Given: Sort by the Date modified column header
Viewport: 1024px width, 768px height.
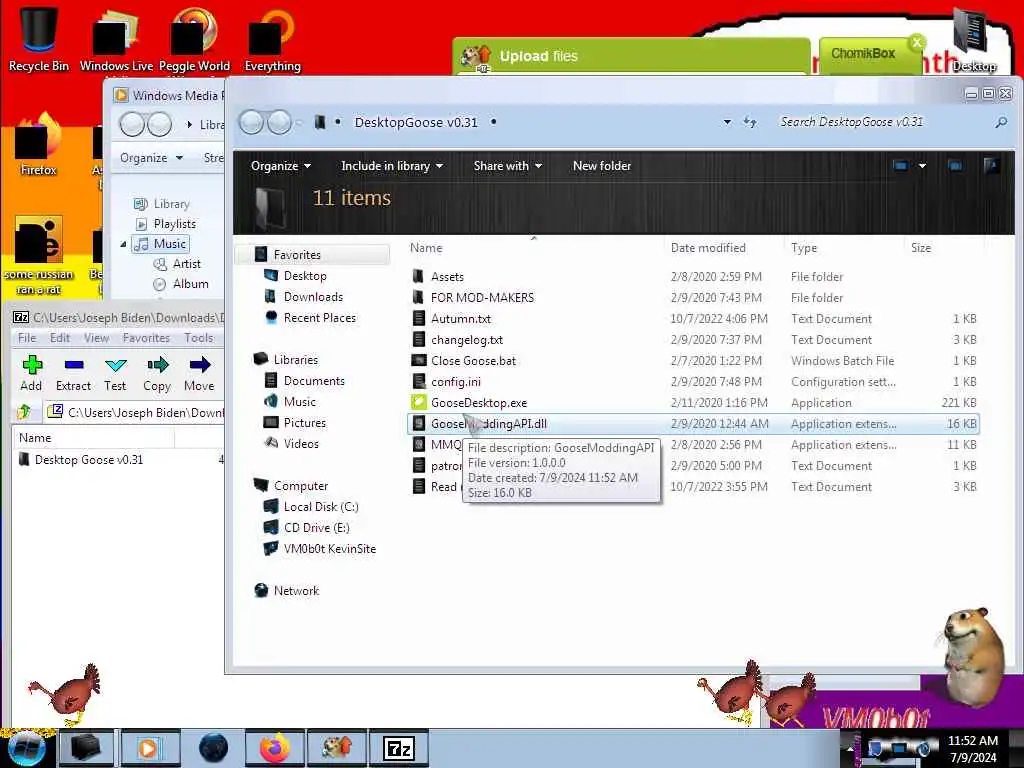Looking at the screenshot, I should pos(708,248).
